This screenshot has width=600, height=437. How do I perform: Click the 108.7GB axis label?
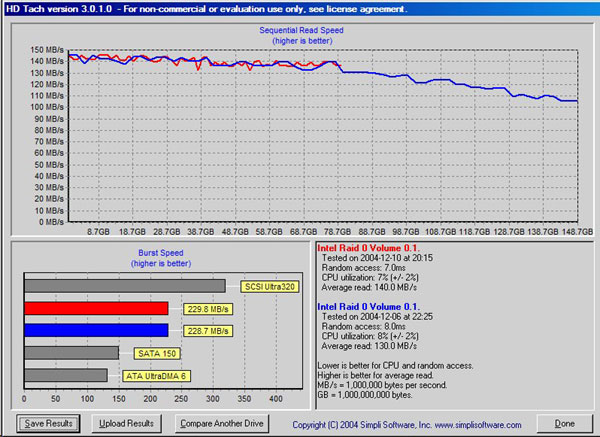pyautogui.click(x=440, y=232)
